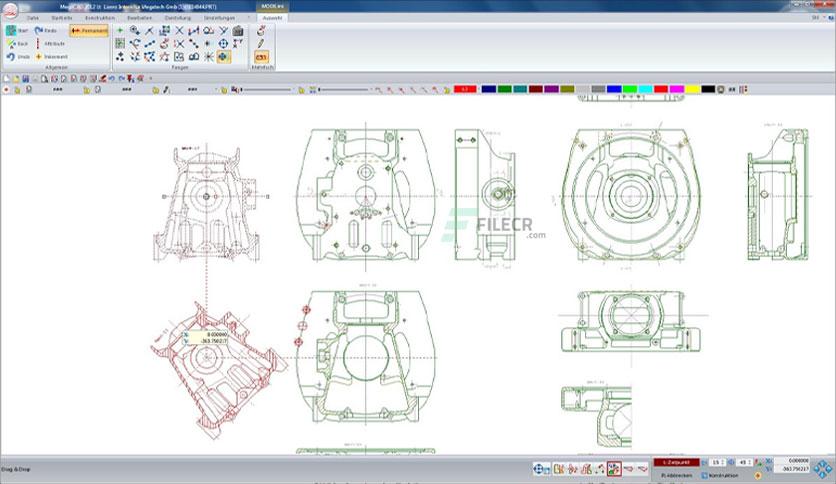
Task: Click the pencil icon above Handbuch
Action: tap(261, 44)
